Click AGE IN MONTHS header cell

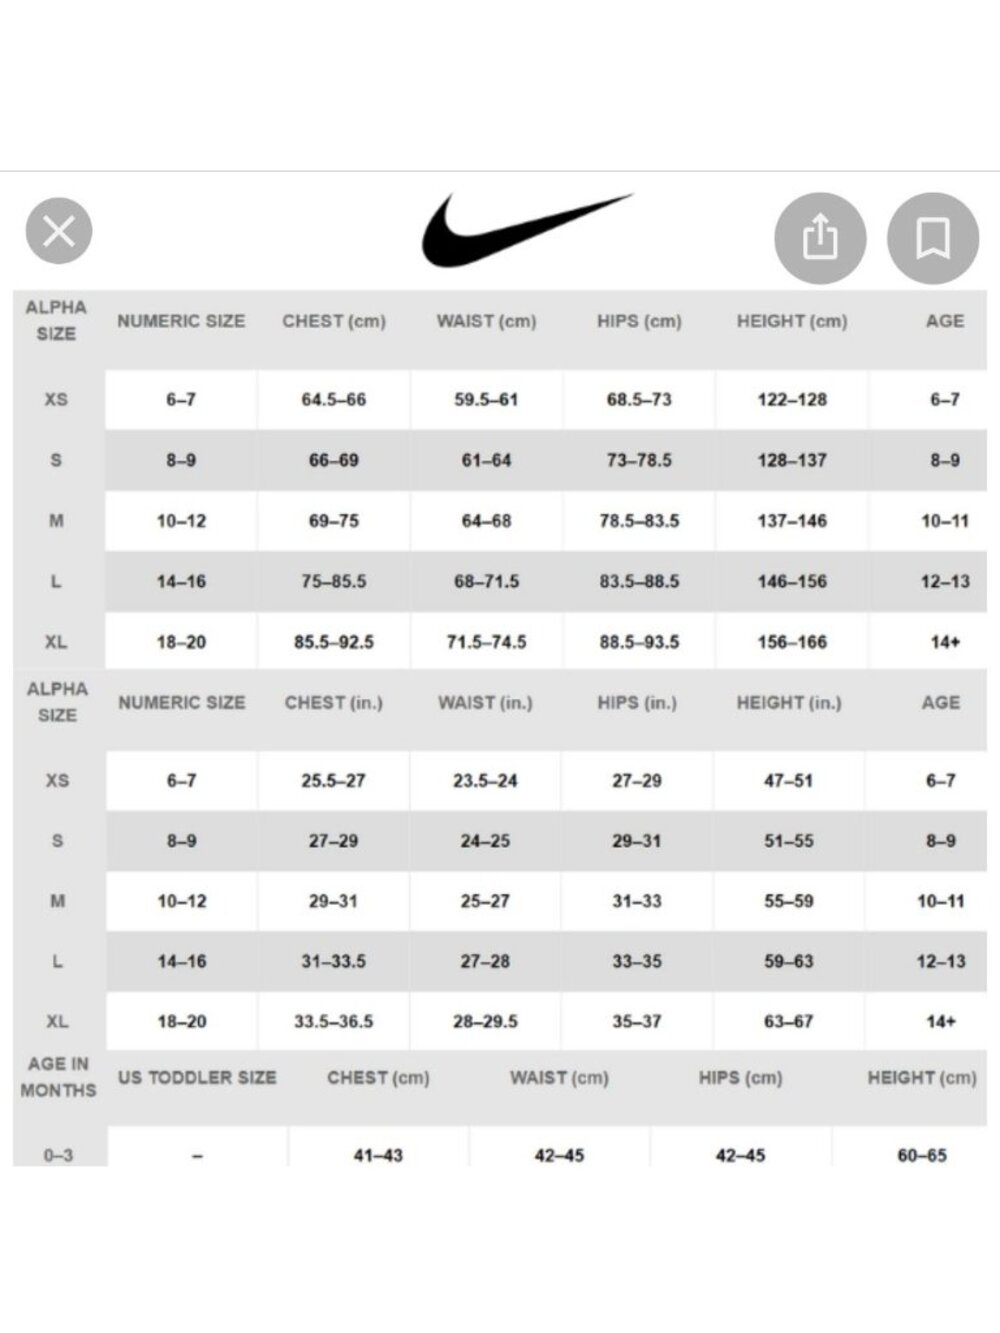pyautogui.click(x=58, y=1077)
